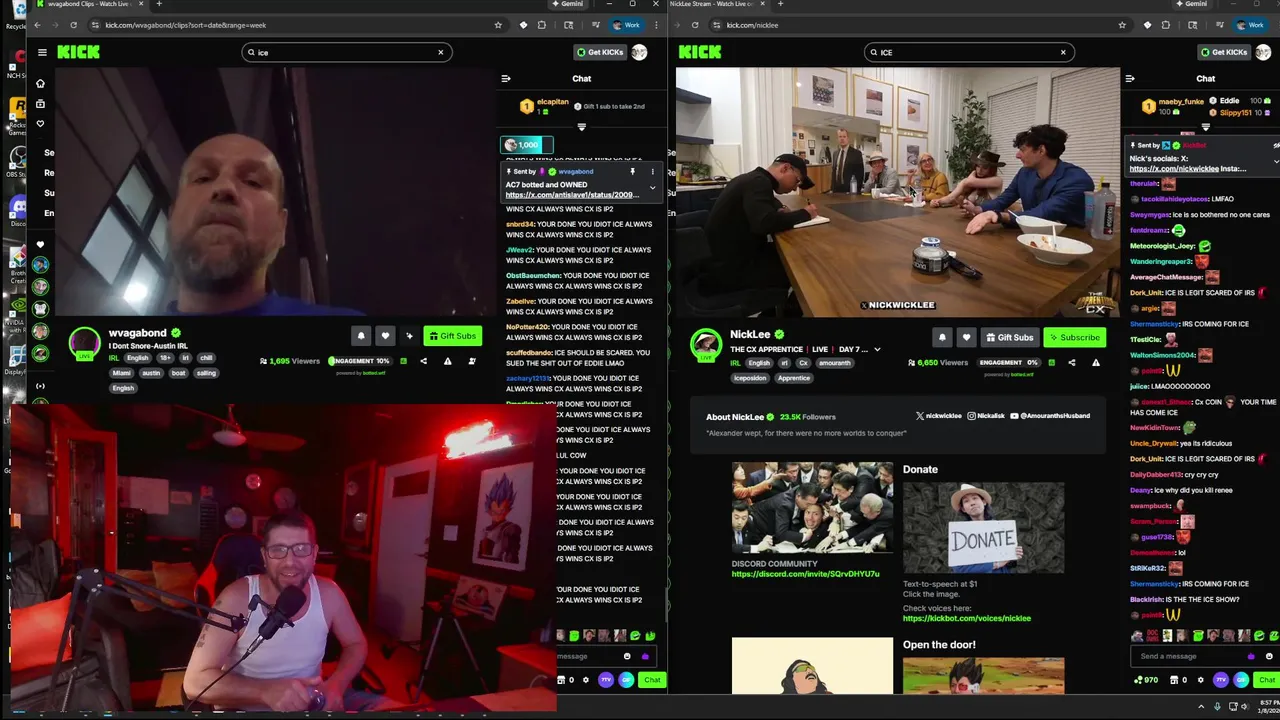The width and height of the screenshot is (1280, 720).
Task: Share NickLee stream
Action: [1071, 363]
